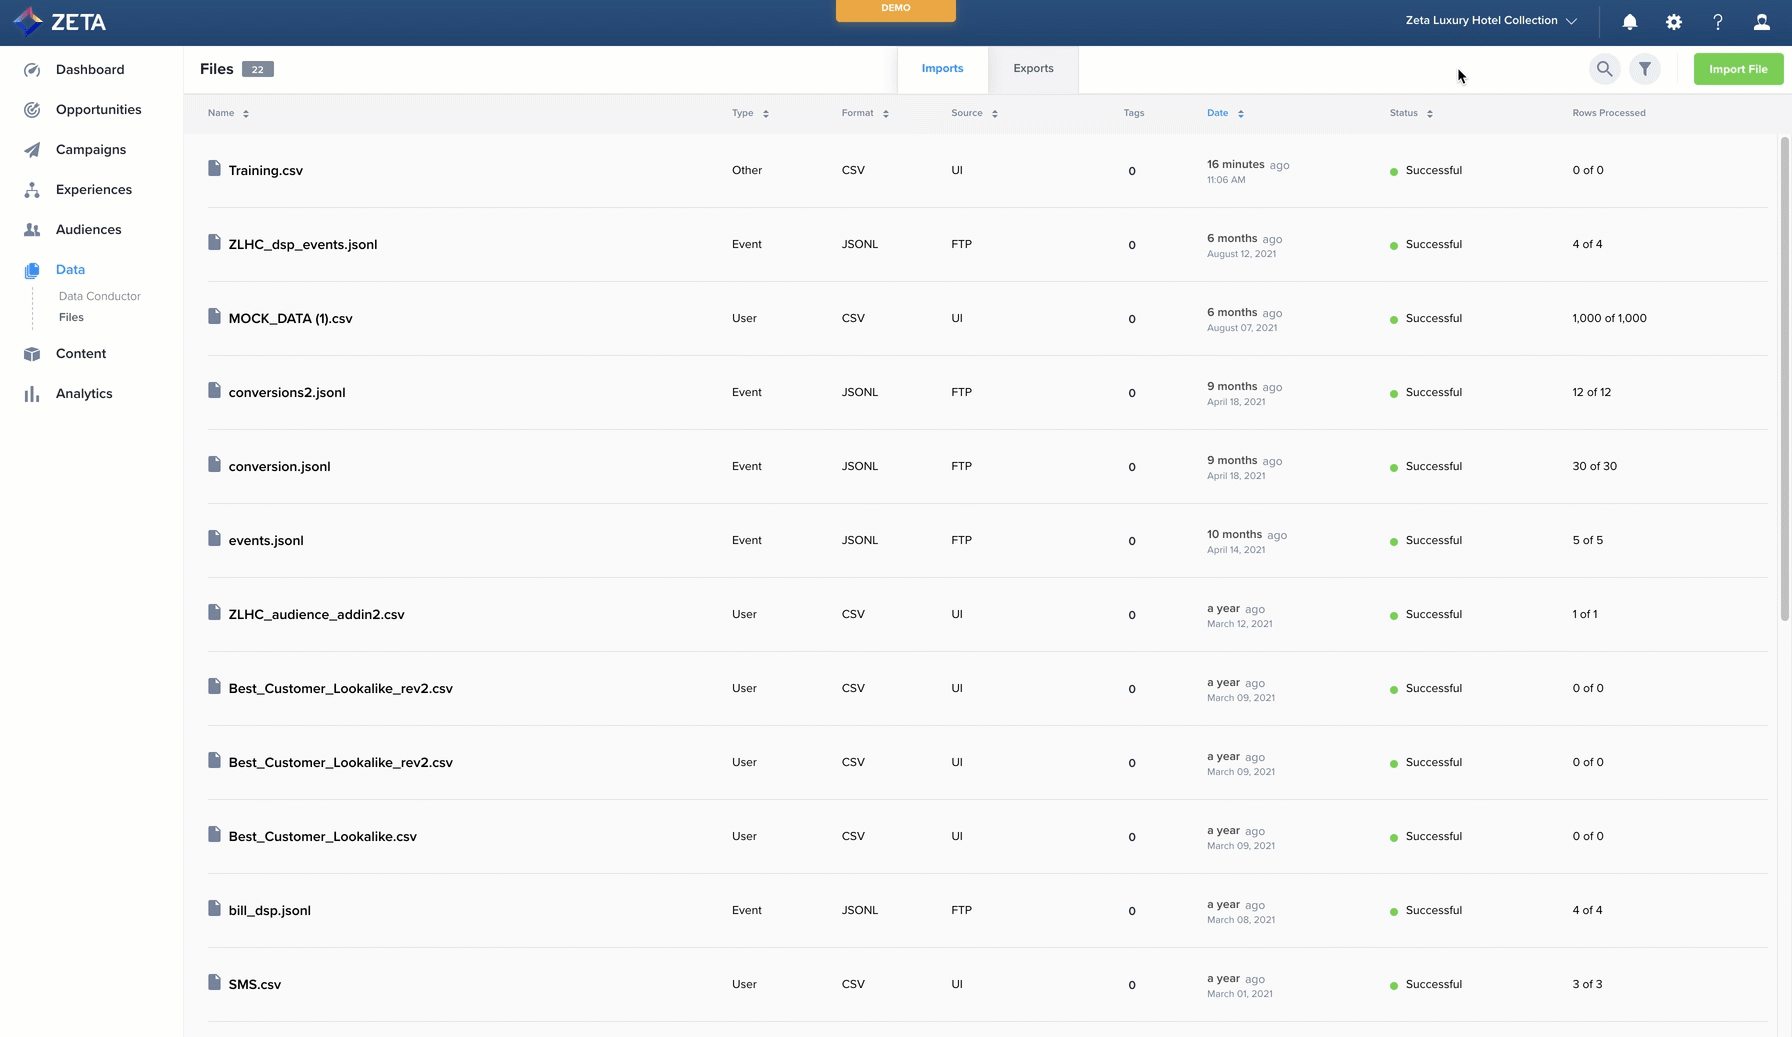Open the filter funnel icon
Viewport: 1792px width, 1037px height.
pyautogui.click(x=1644, y=69)
